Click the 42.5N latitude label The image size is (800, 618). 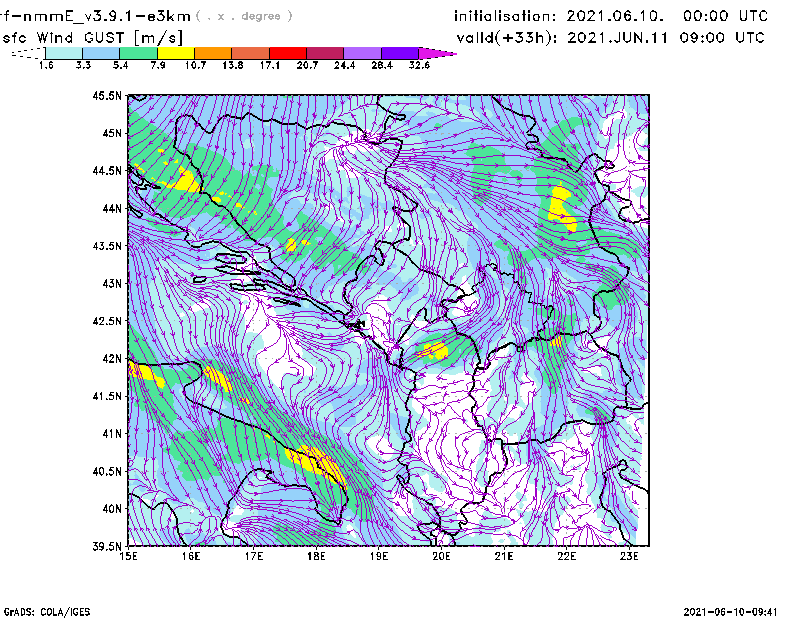point(107,321)
